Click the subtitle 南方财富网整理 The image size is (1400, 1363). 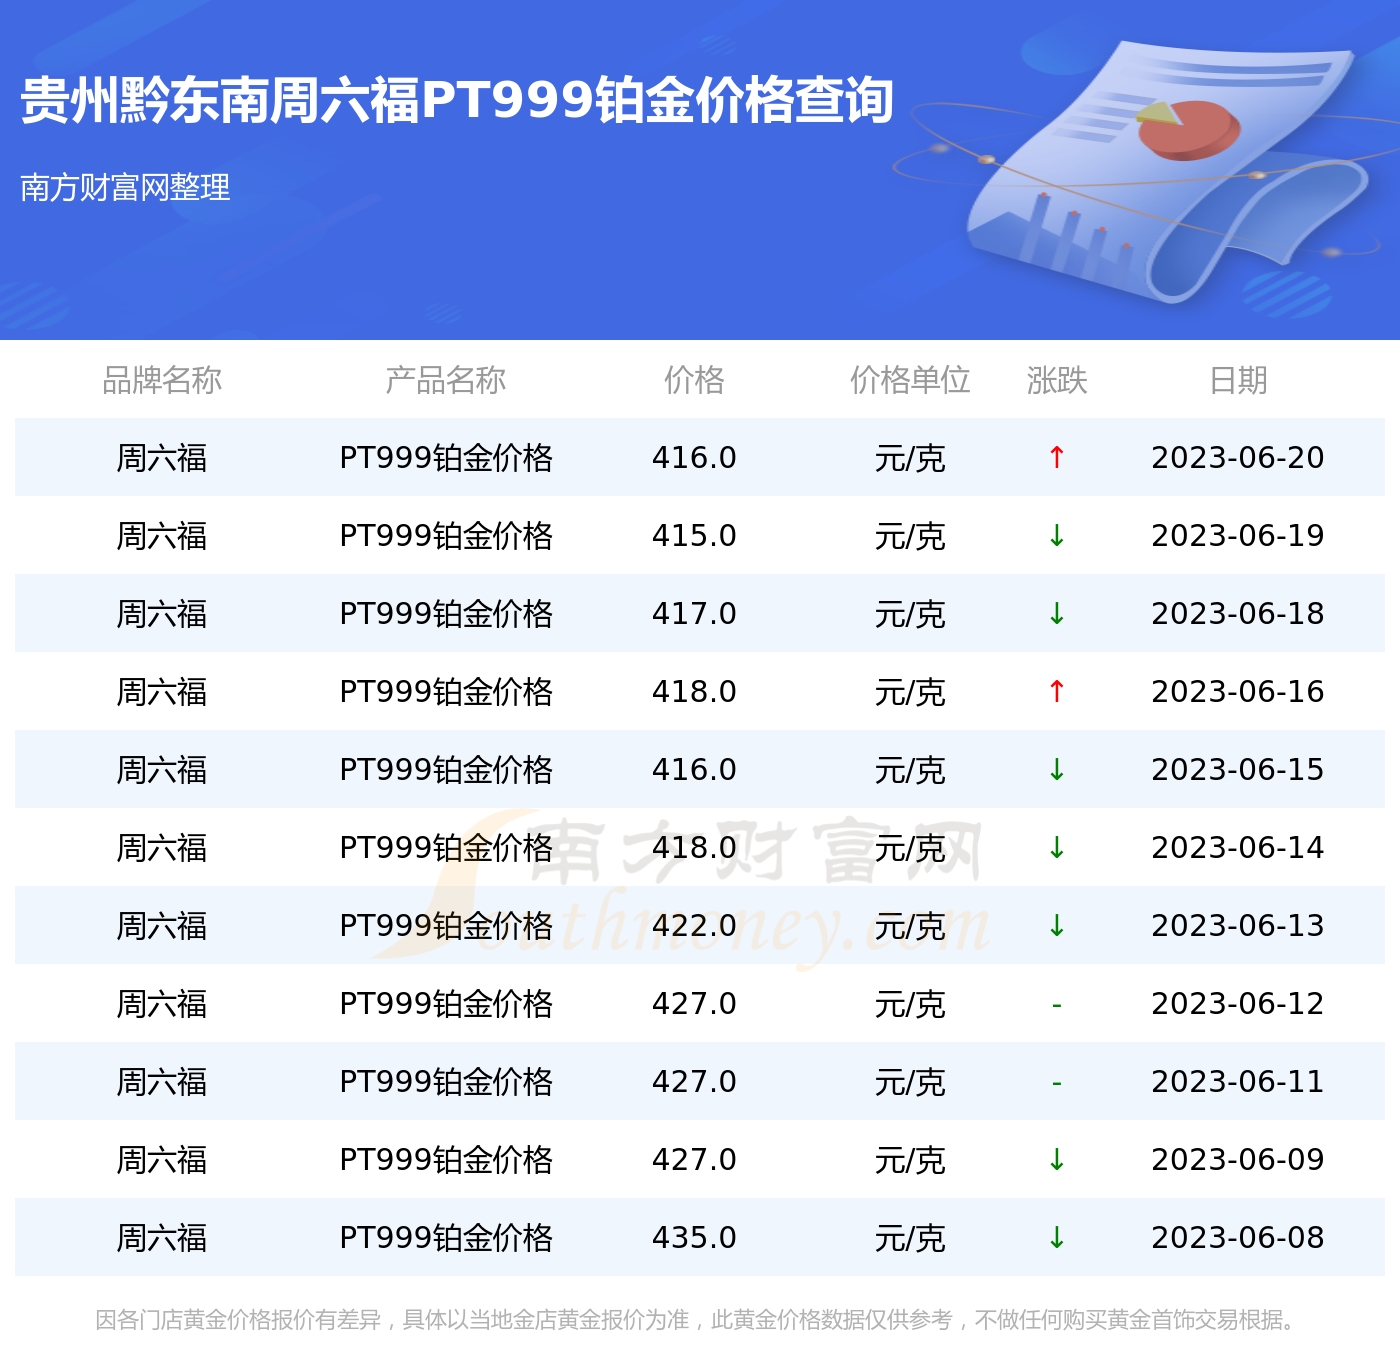(x=125, y=187)
